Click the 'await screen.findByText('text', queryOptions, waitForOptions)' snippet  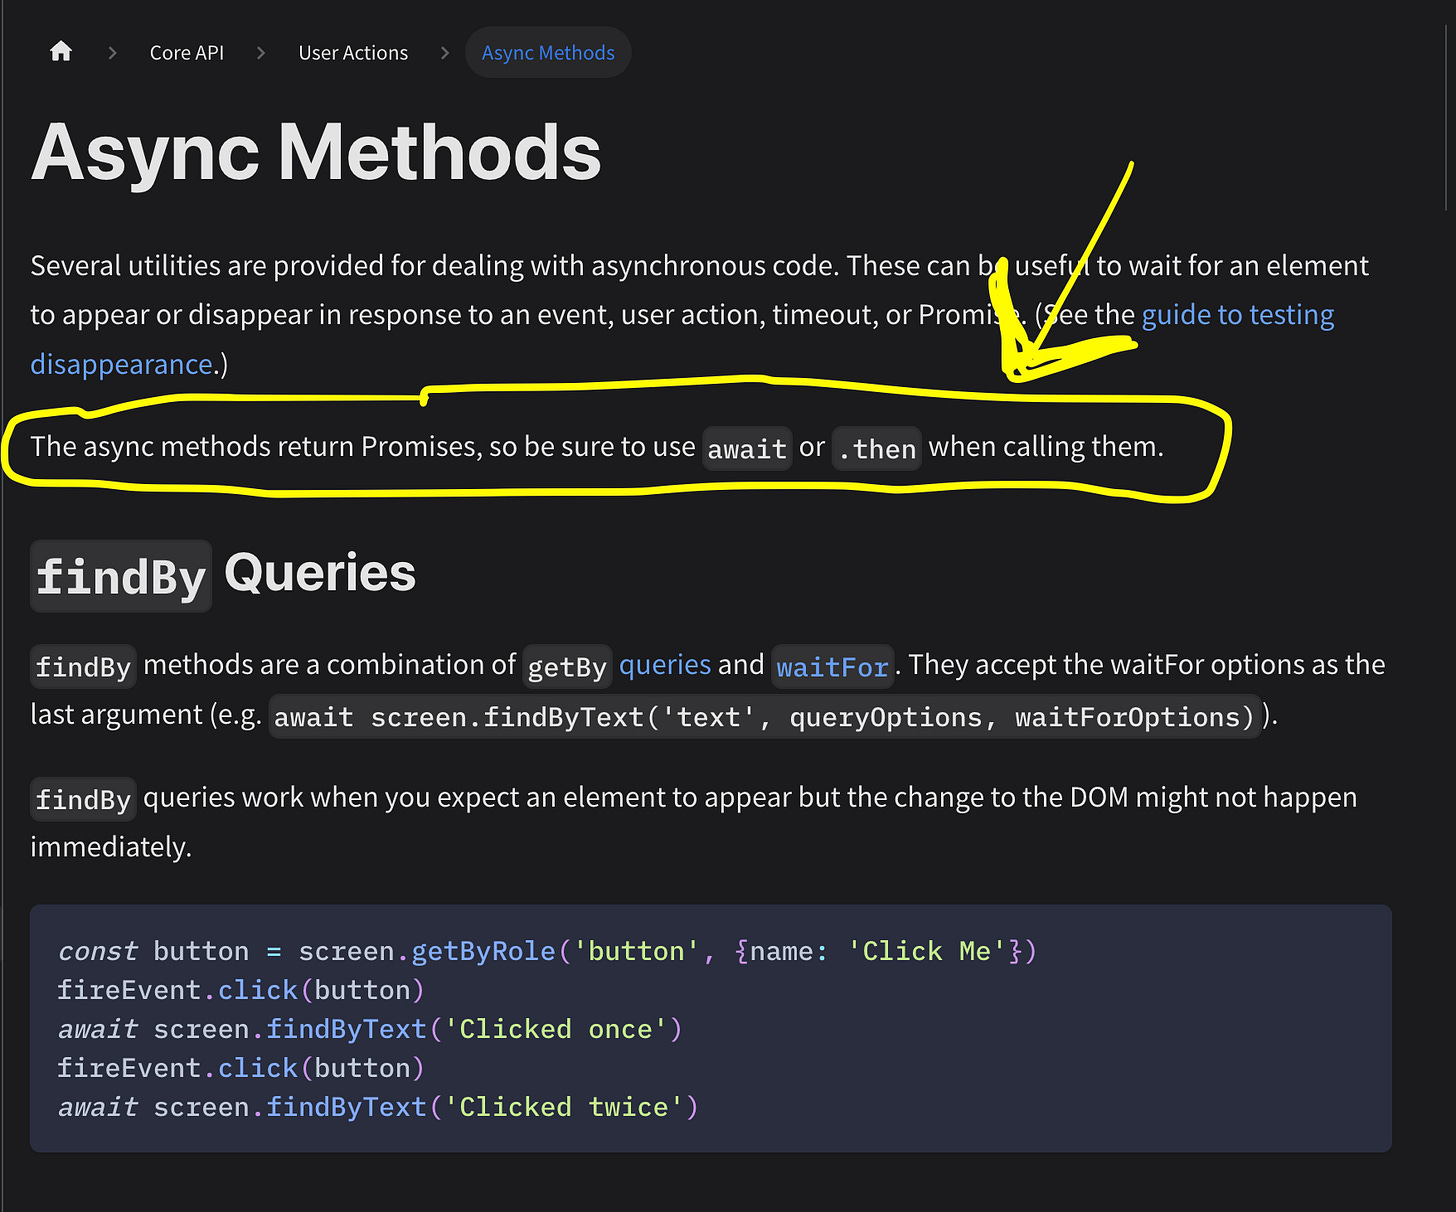tap(764, 717)
